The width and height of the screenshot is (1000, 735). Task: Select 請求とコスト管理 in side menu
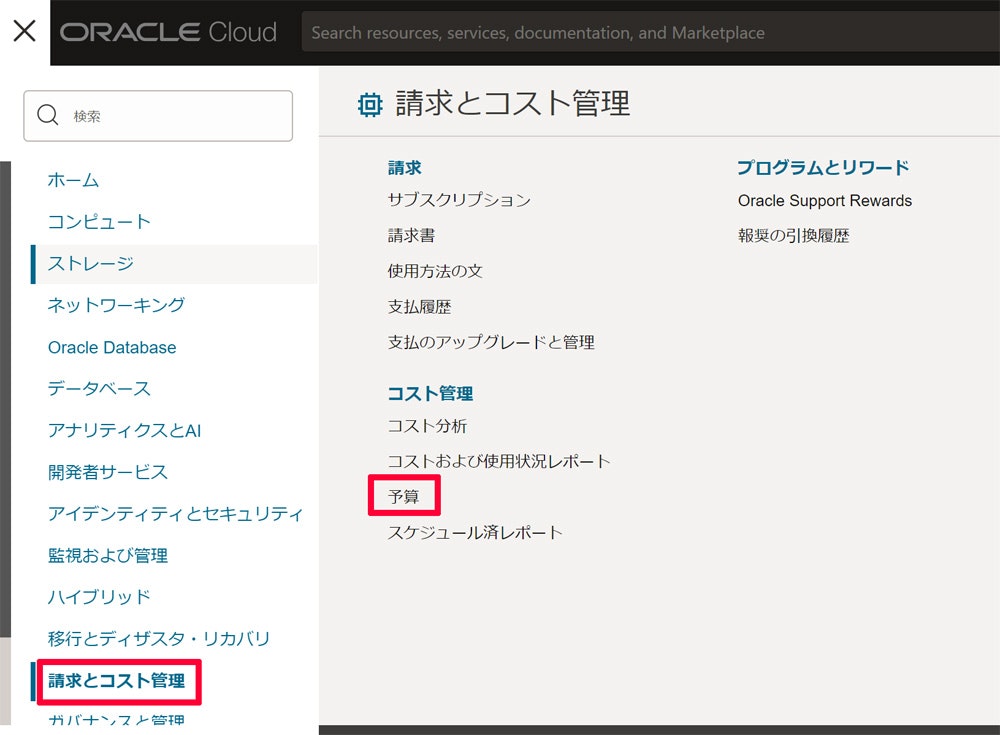tap(117, 681)
